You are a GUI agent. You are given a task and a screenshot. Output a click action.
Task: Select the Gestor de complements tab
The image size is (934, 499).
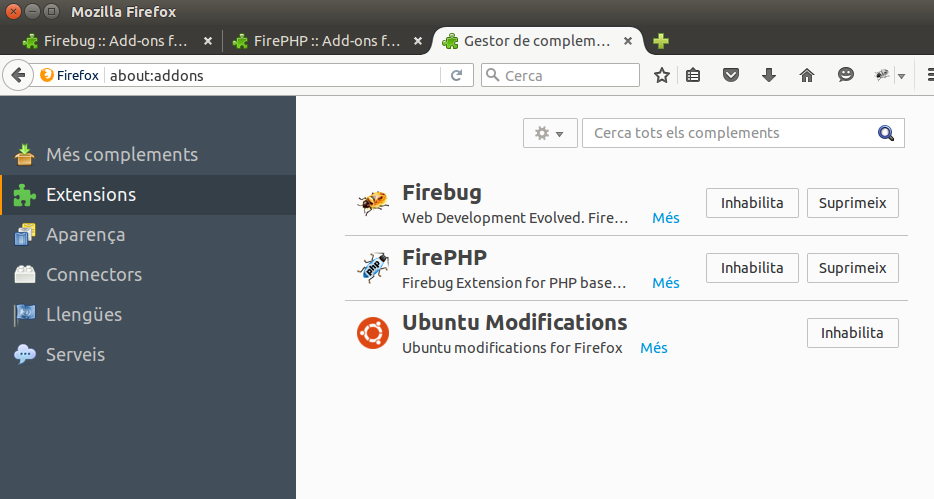(x=536, y=41)
